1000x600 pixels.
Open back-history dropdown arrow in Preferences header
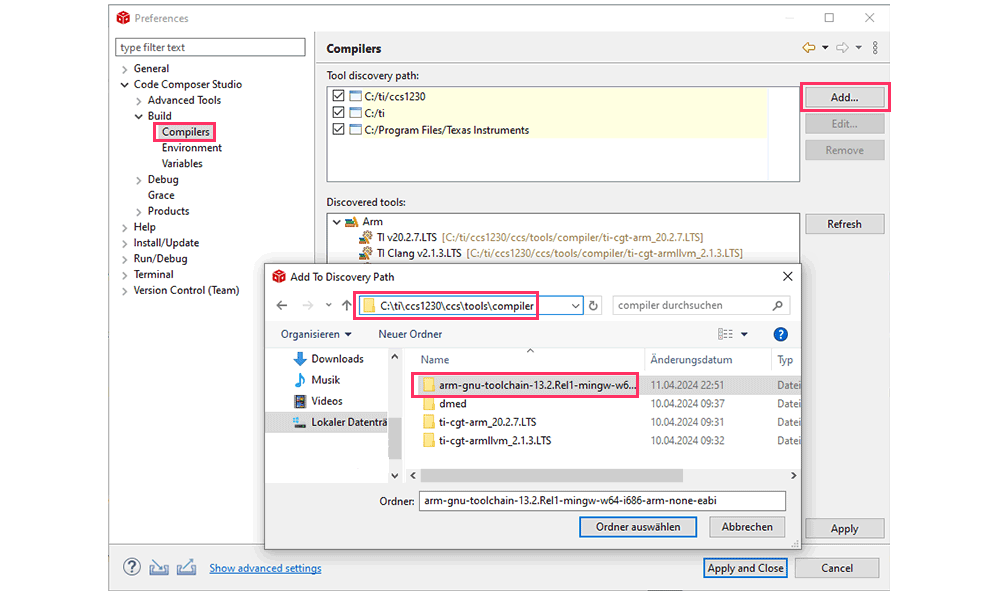[x=825, y=48]
